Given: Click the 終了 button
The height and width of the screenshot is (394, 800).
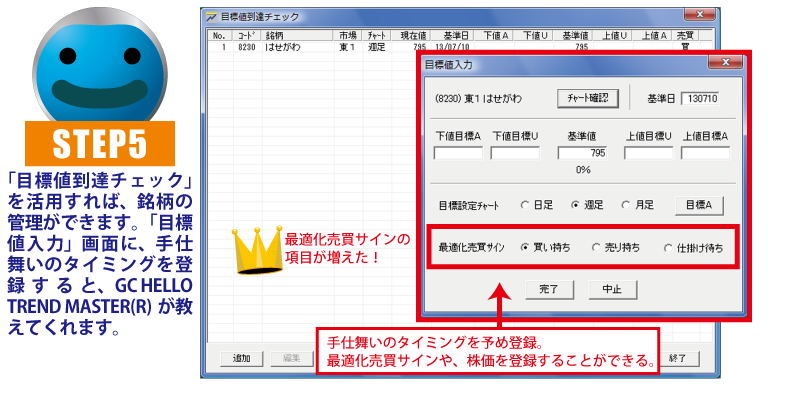Looking at the screenshot, I should point(679,358).
